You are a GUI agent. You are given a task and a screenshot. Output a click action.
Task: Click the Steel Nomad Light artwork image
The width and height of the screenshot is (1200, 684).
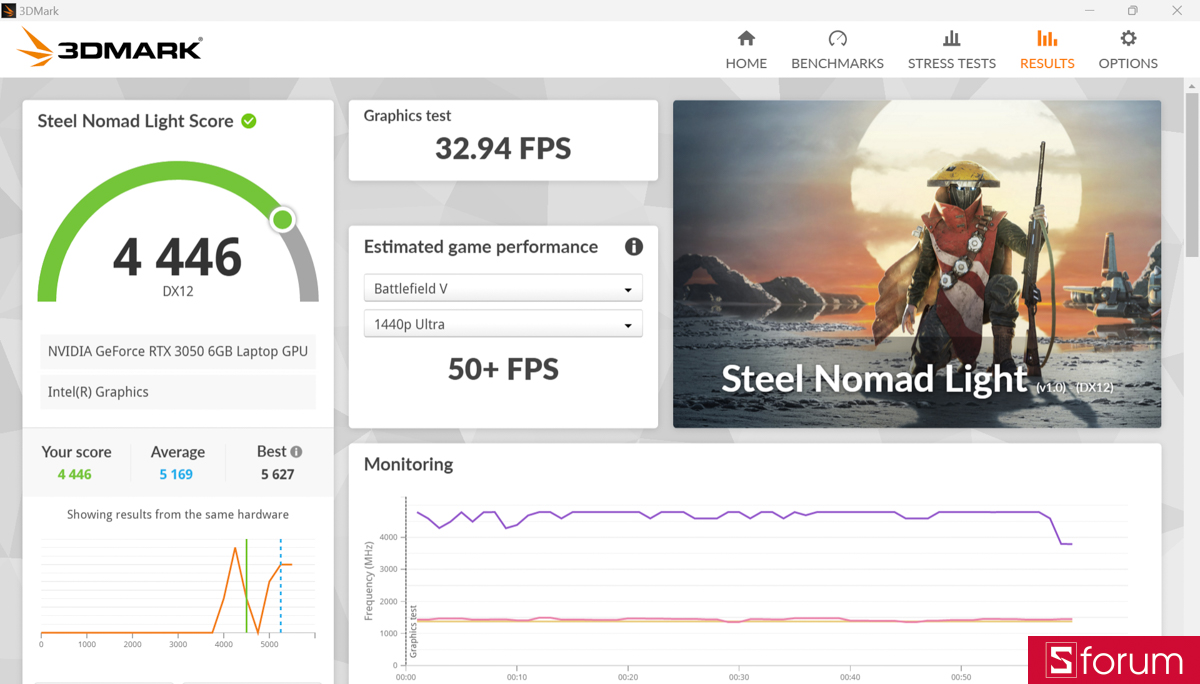916,262
